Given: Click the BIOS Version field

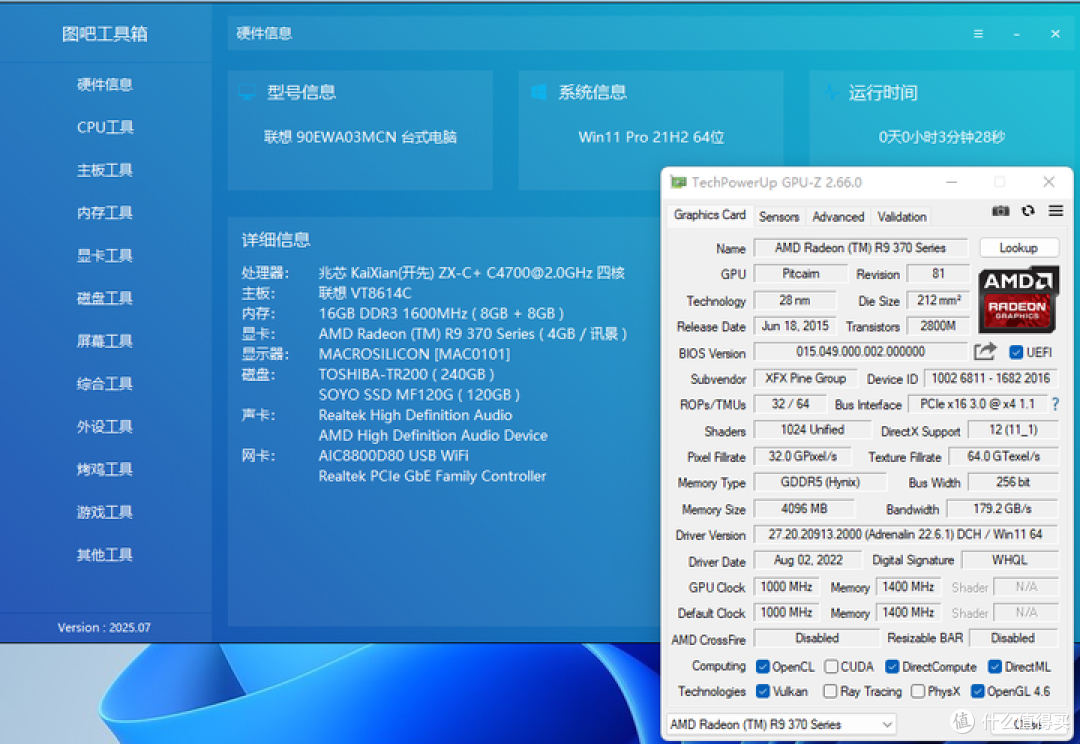Looking at the screenshot, I should [860, 352].
